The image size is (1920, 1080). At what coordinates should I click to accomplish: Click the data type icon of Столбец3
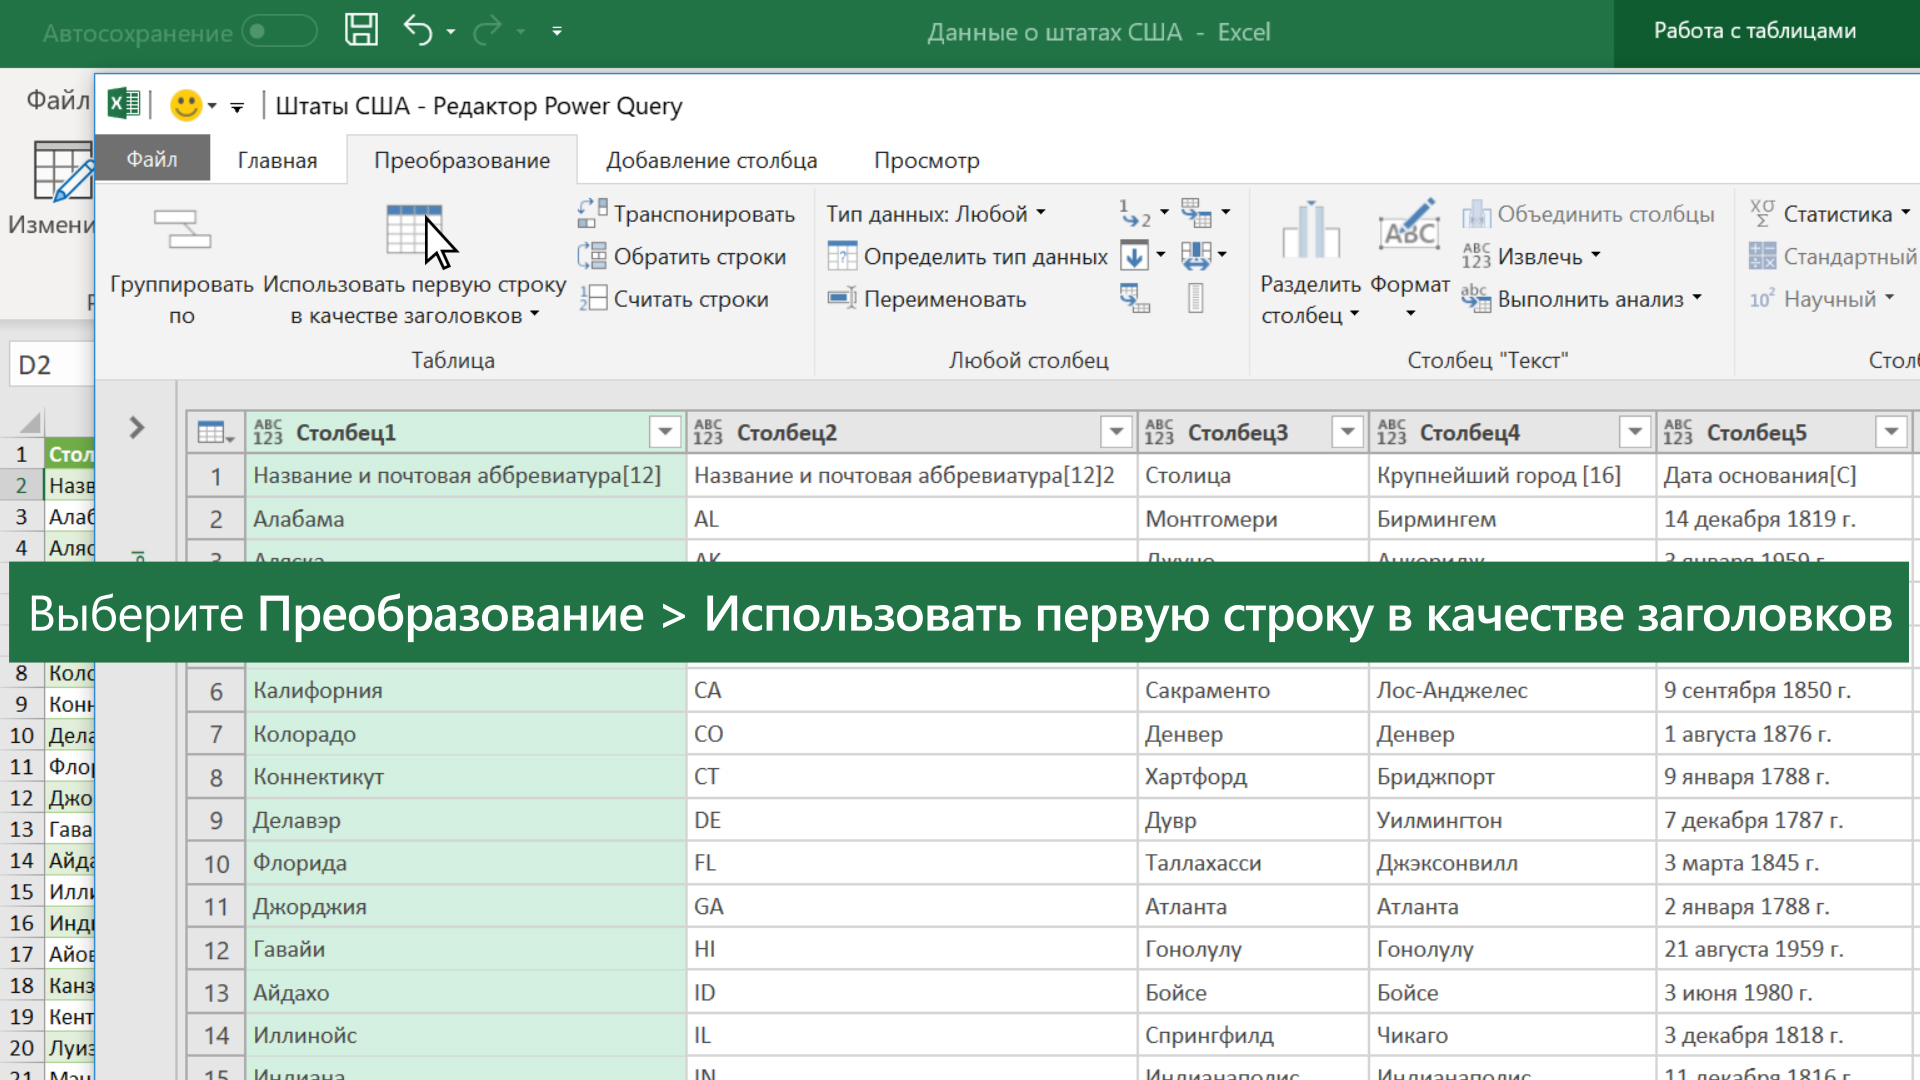(1160, 432)
